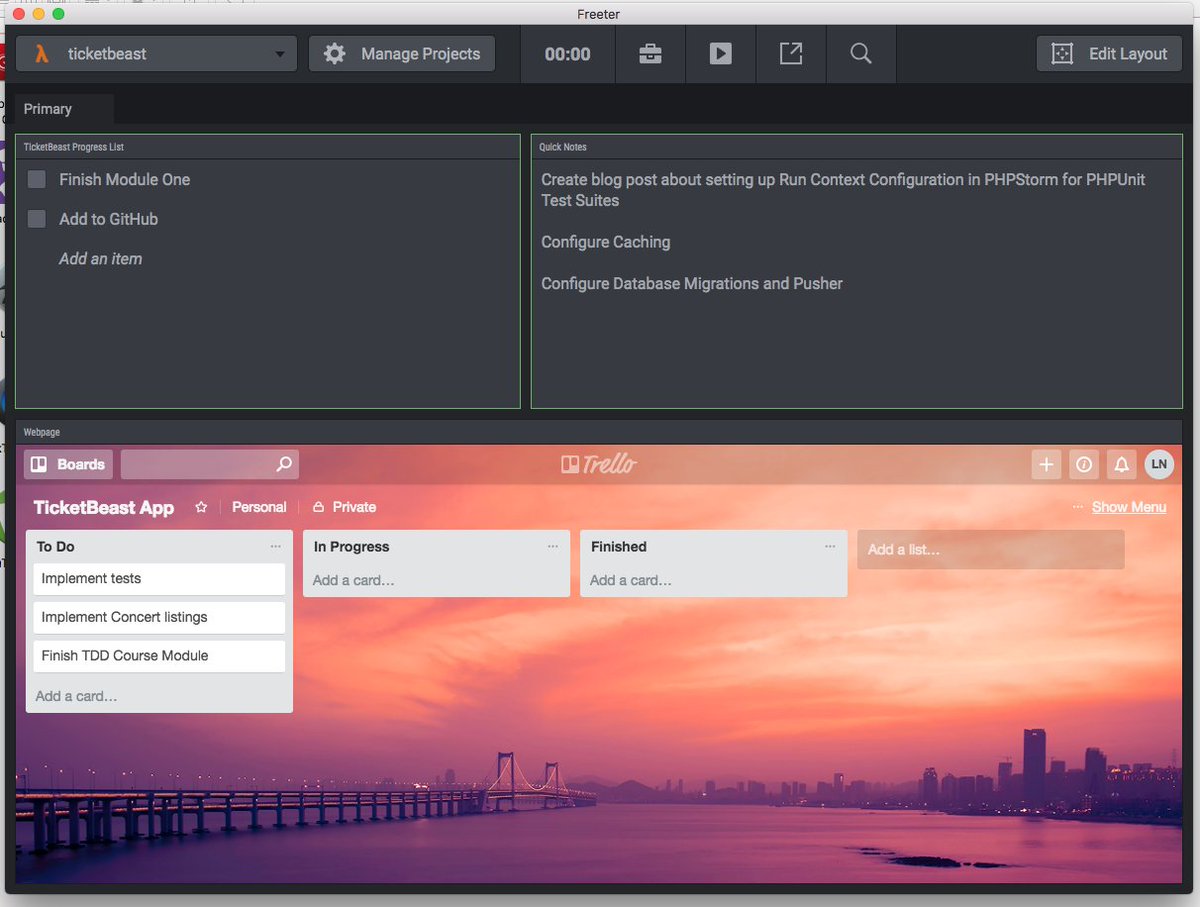The width and height of the screenshot is (1200, 907).
Task: Click the PHPStorm blog post note text
Action: click(x=843, y=190)
